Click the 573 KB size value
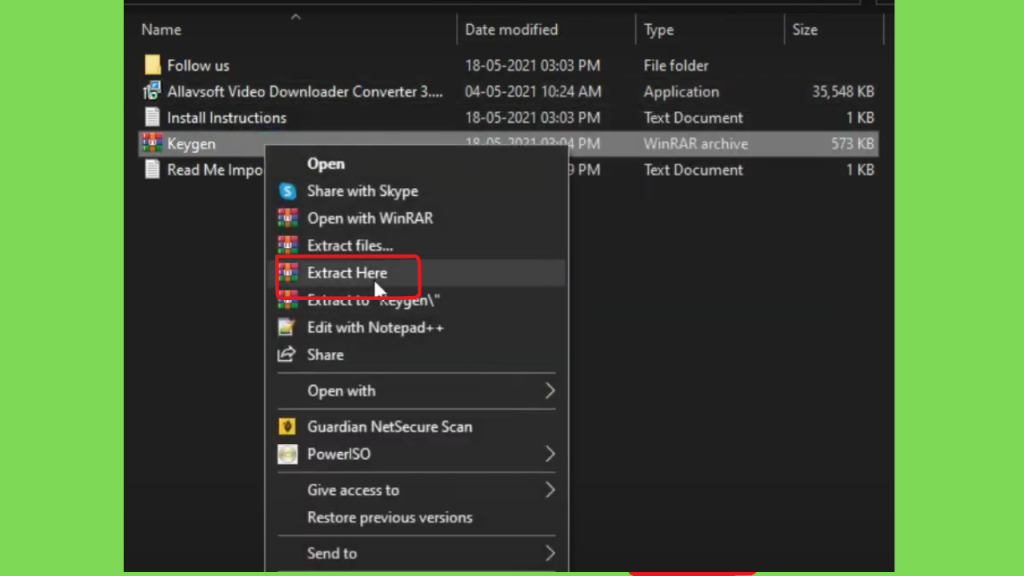This screenshot has height=576, width=1024. (x=852, y=144)
